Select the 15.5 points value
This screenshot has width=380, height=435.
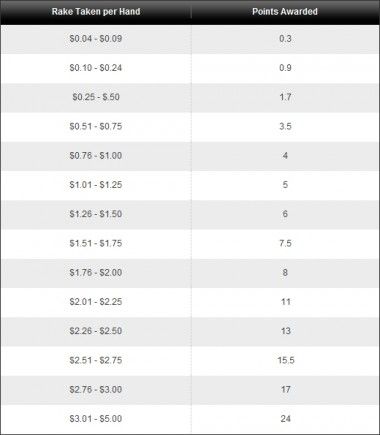point(286,360)
